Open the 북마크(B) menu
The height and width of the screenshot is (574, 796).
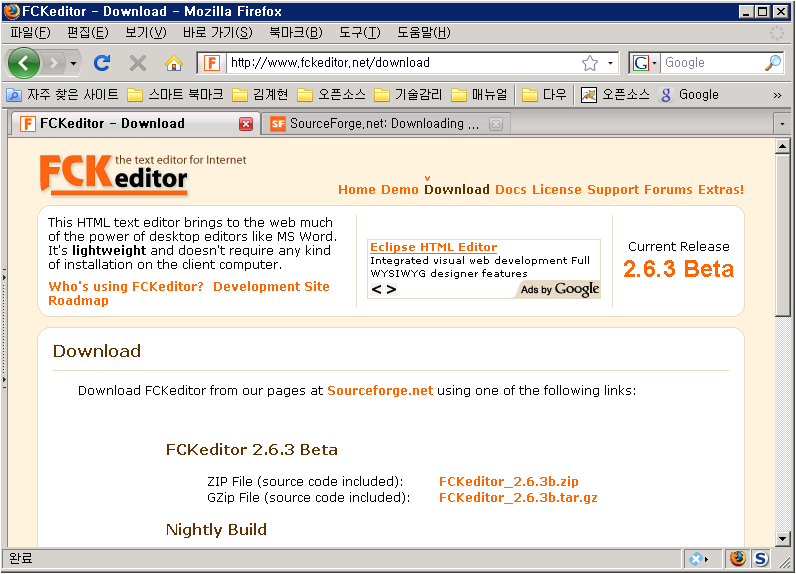[295, 33]
